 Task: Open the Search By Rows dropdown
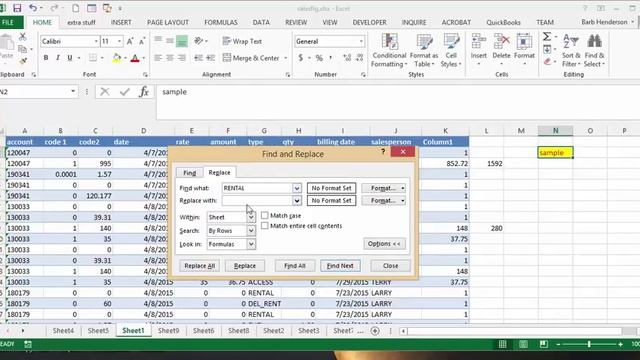pyautogui.click(x=251, y=231)
